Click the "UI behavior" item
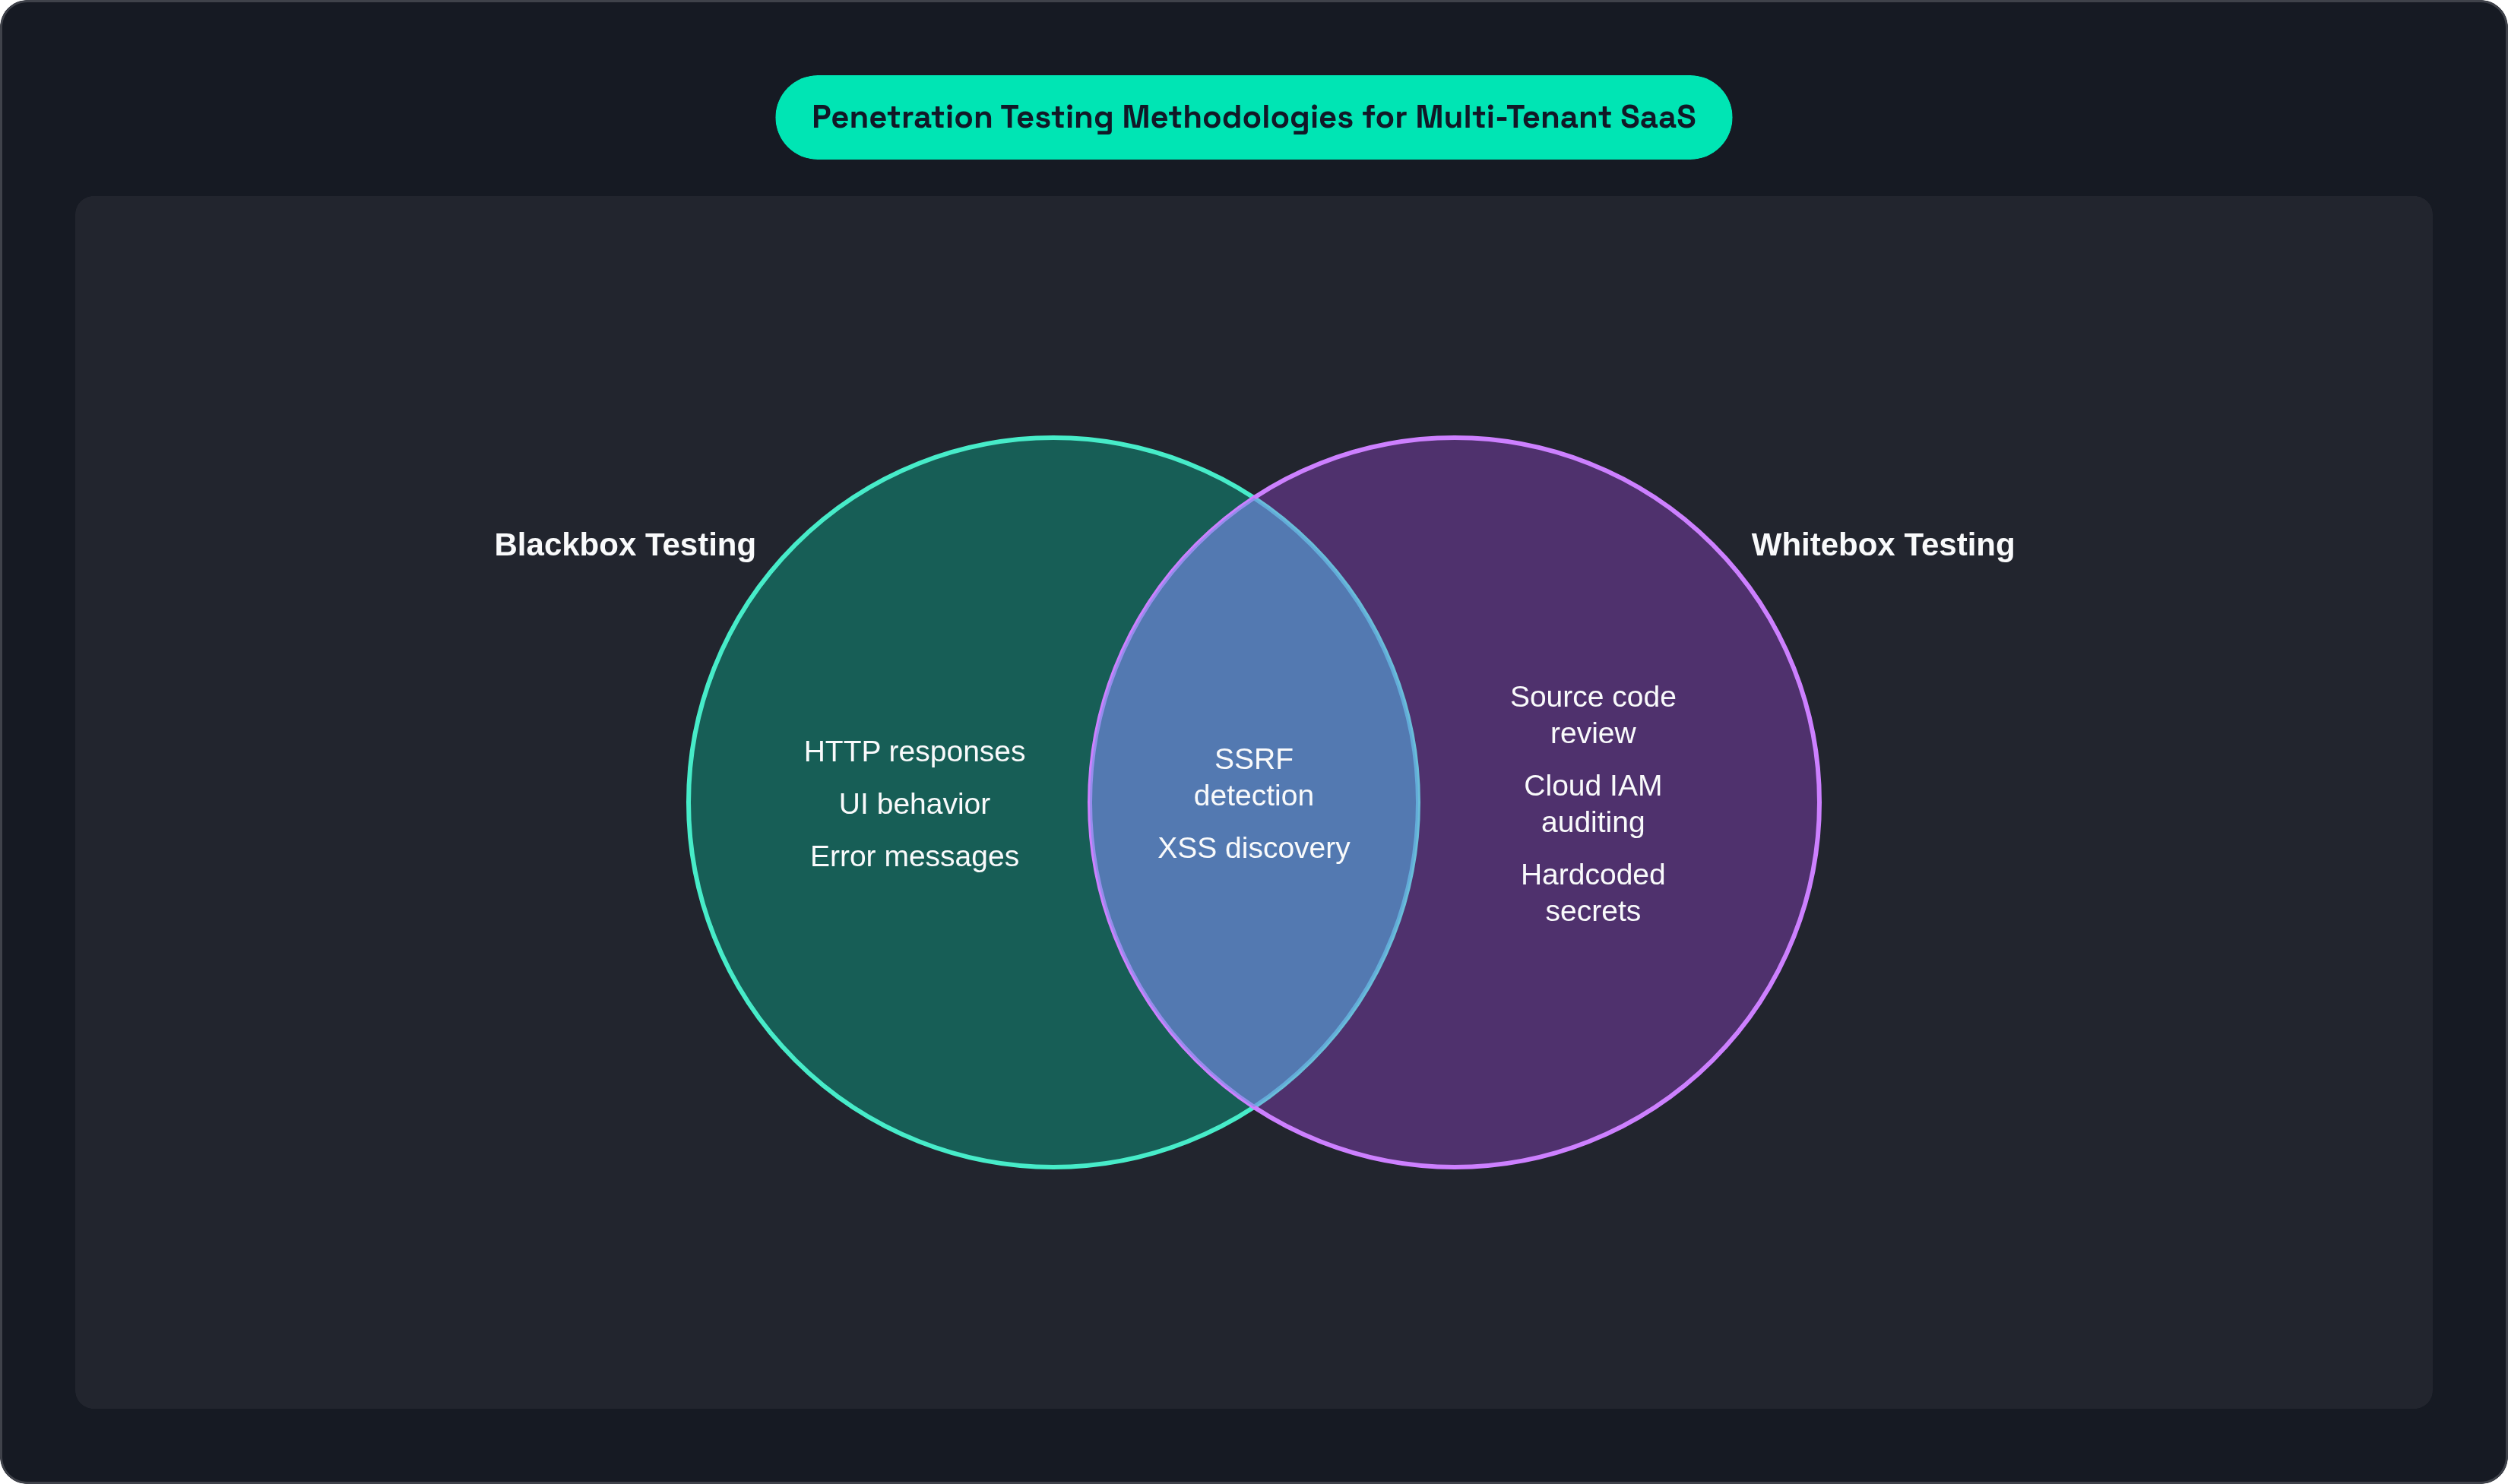 (x=914, y=804)
